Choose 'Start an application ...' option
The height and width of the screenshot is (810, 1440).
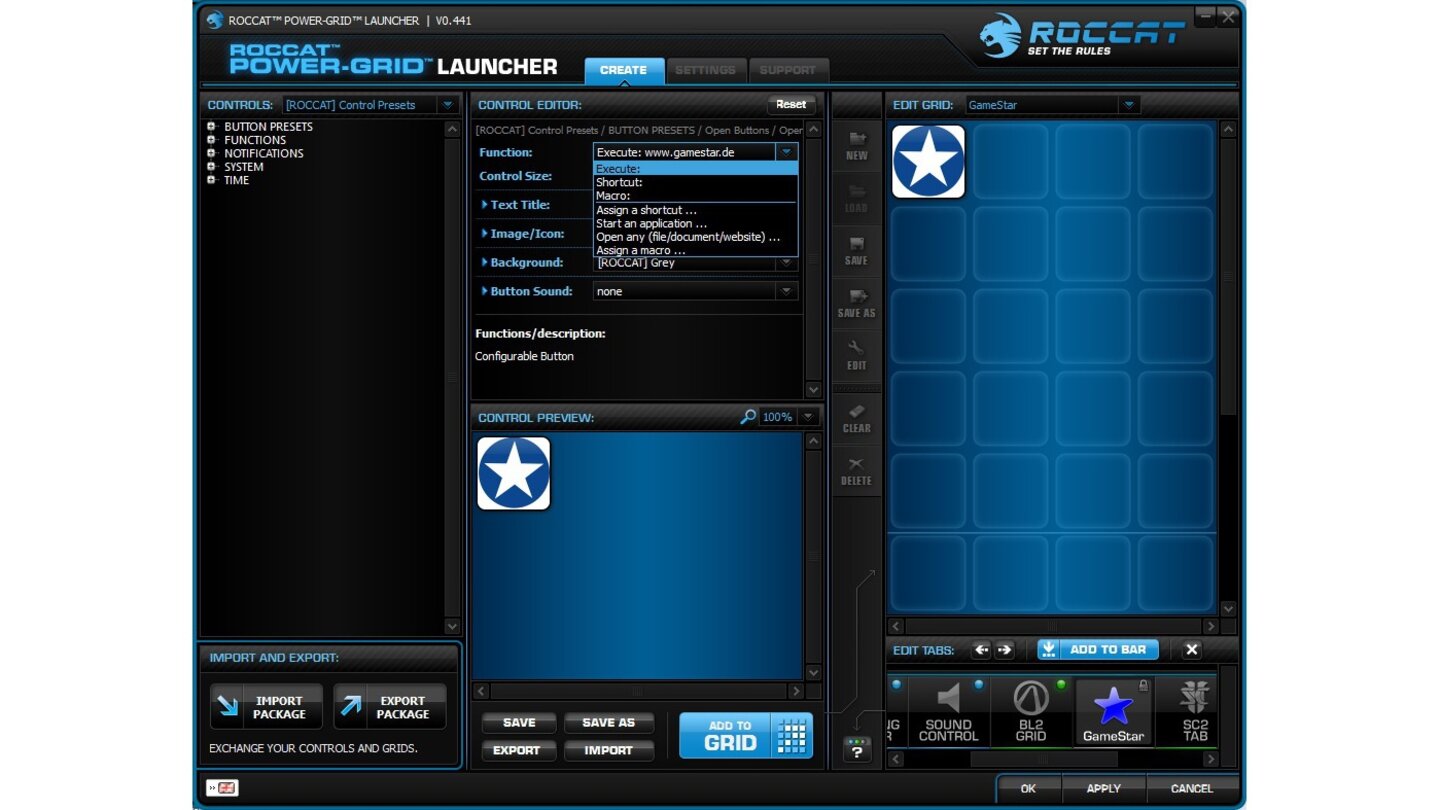[695, 224]
